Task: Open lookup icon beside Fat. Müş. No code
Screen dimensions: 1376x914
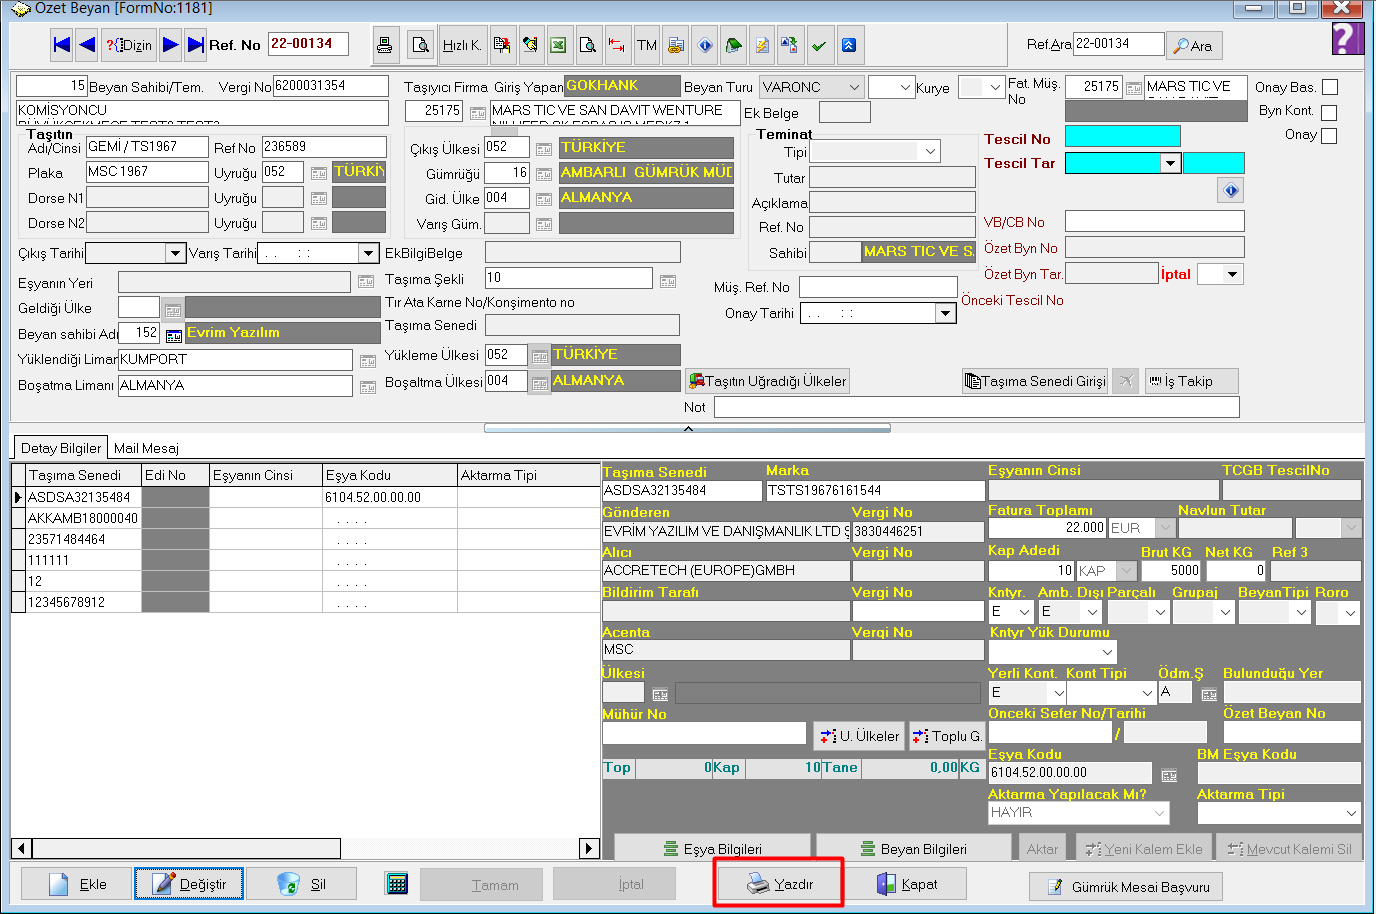Action: click(x=1134, y=88)
